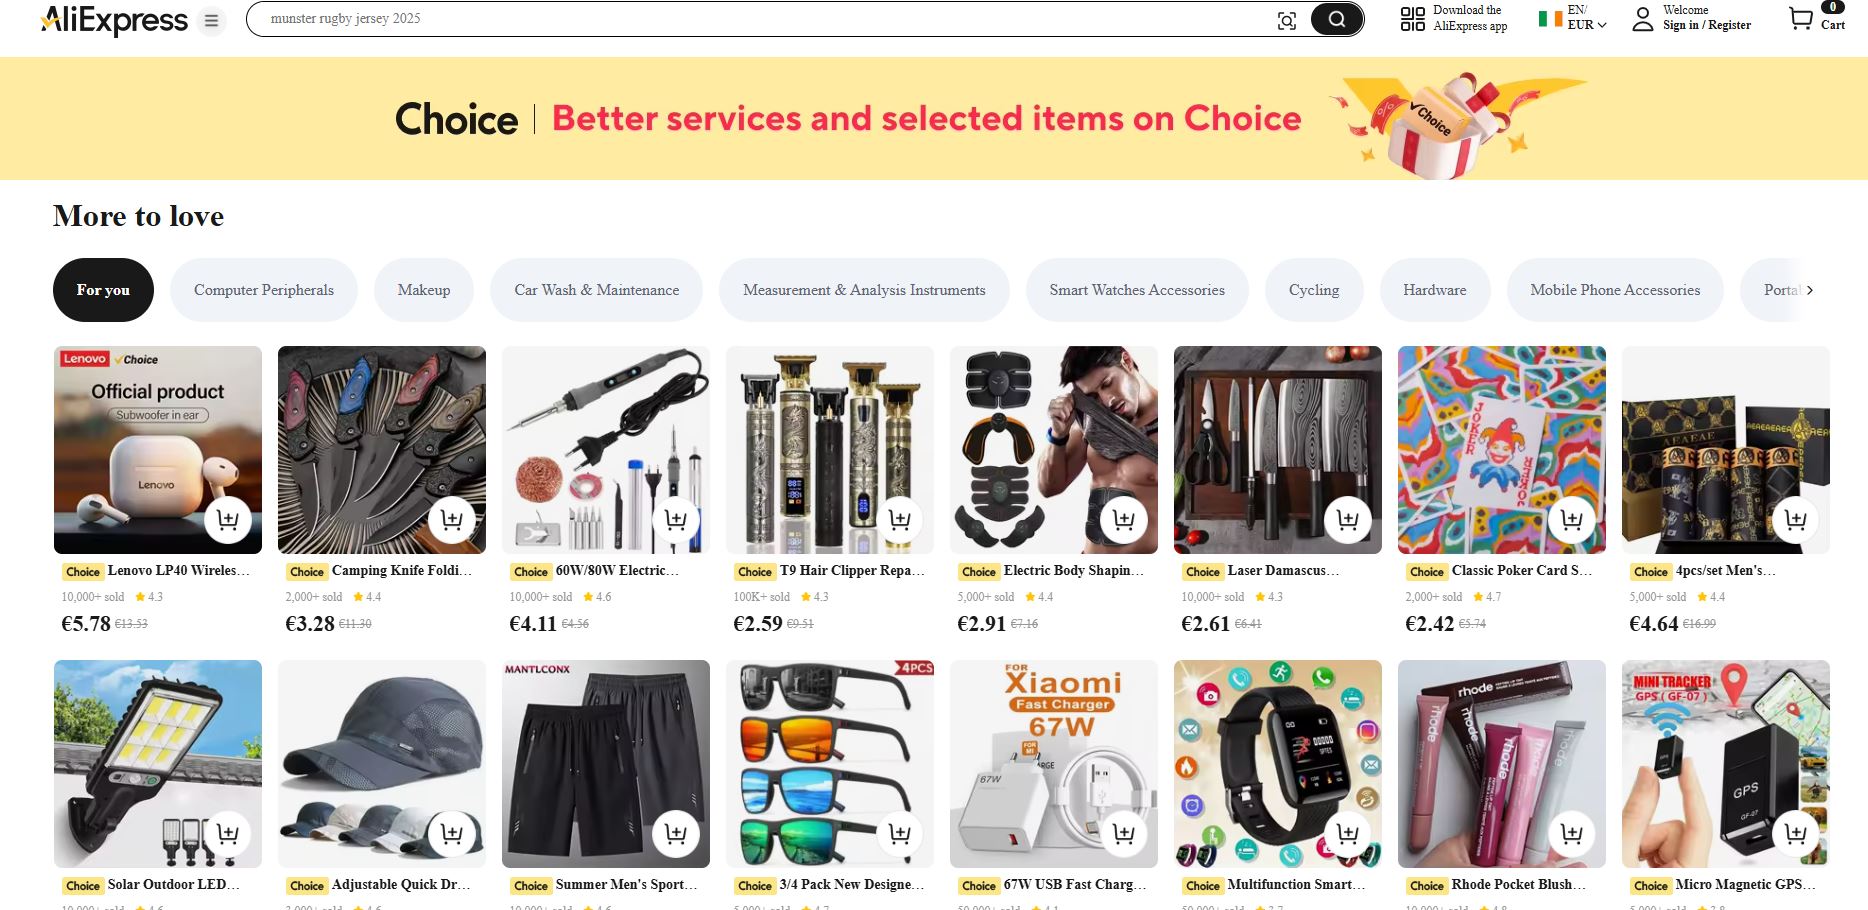The width and height of the screenshot is (1868, 910).
Task: Select the Mobile Phone Accessories tab
Action: pos(1615,290)
